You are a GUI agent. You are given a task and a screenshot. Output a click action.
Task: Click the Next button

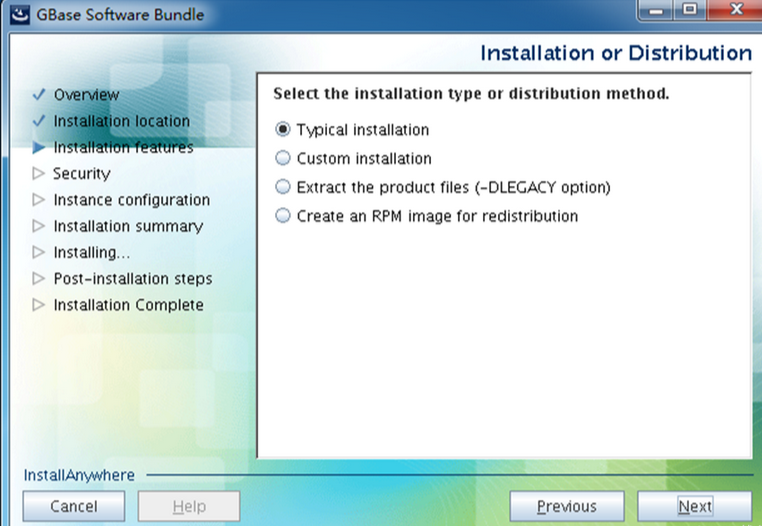click(x=694, y=506)
